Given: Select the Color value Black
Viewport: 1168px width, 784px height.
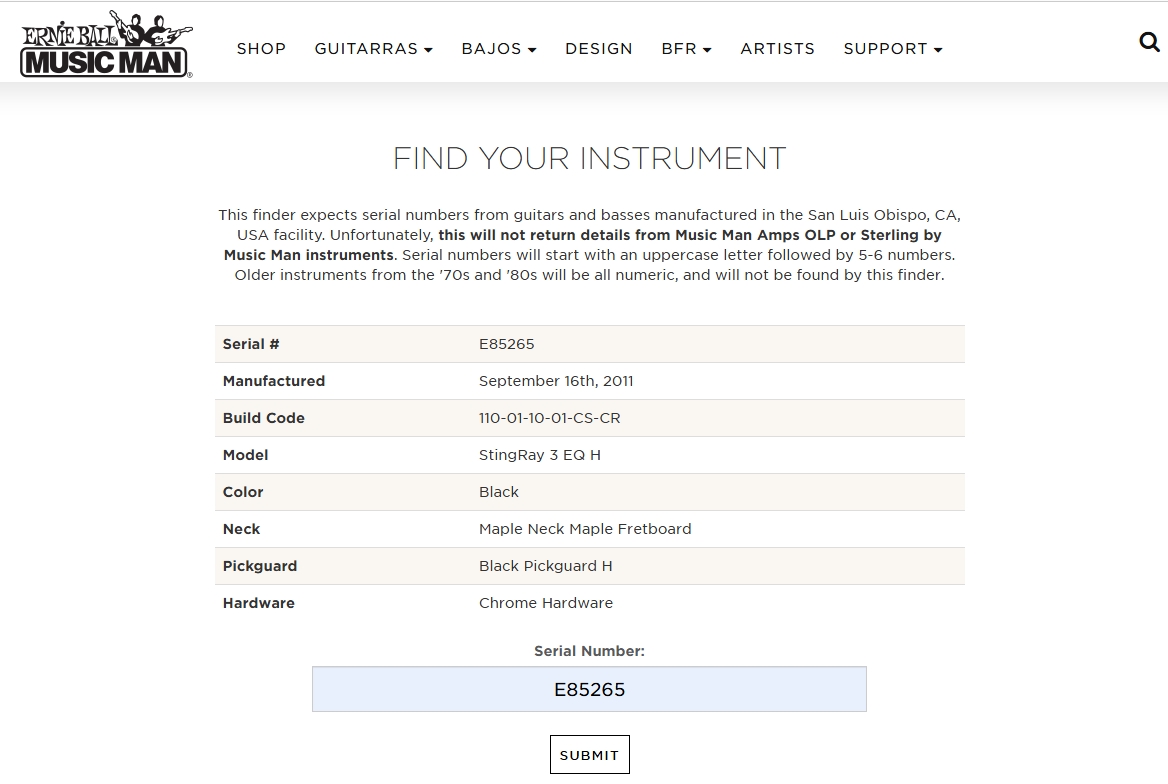Looking at the screenshot, I should coord(499,492).
